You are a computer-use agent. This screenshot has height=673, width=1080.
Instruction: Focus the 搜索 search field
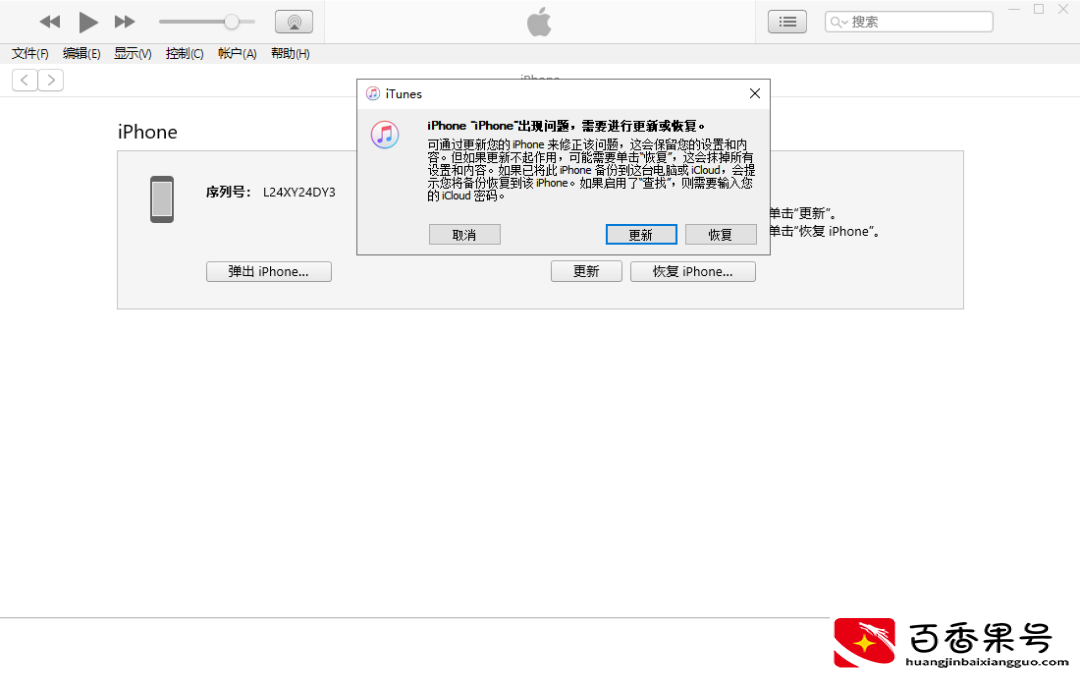click(x=909, y=22)
